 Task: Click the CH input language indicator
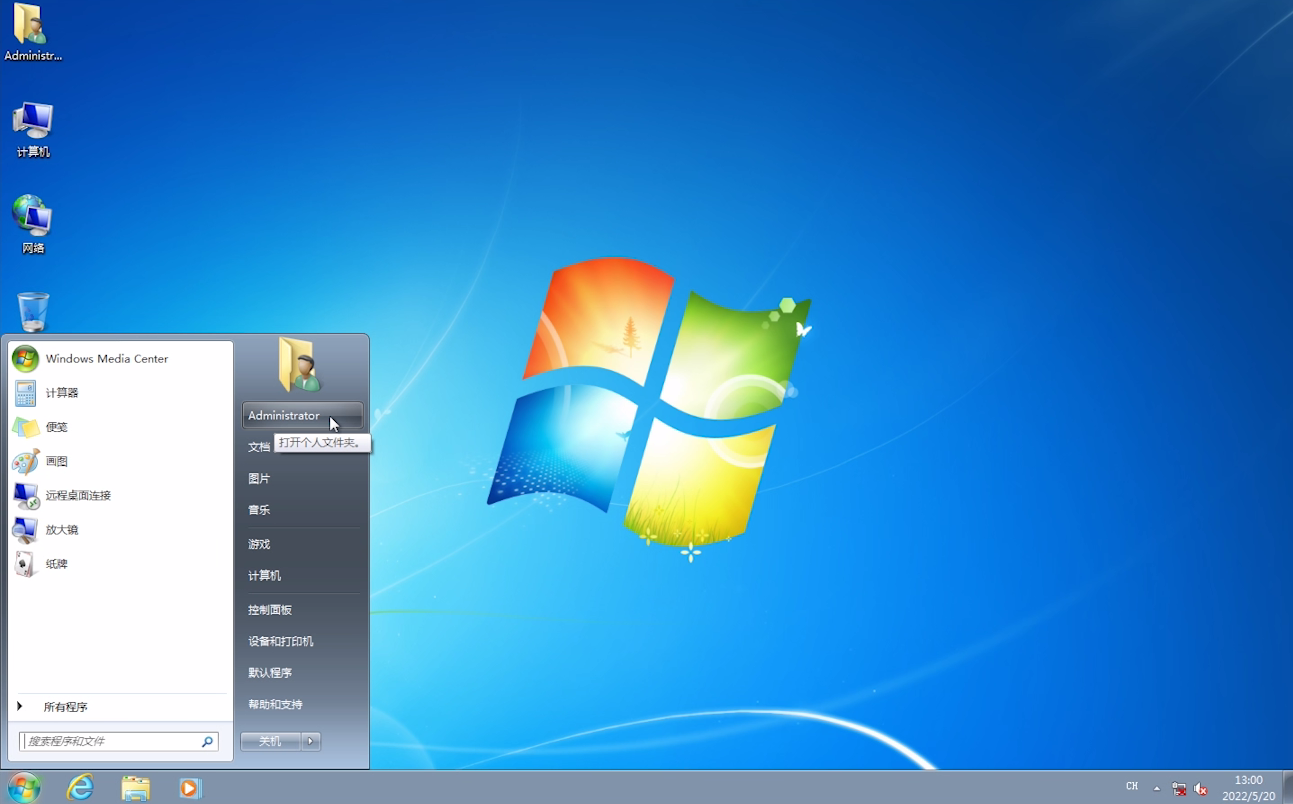pos(1132,787)
